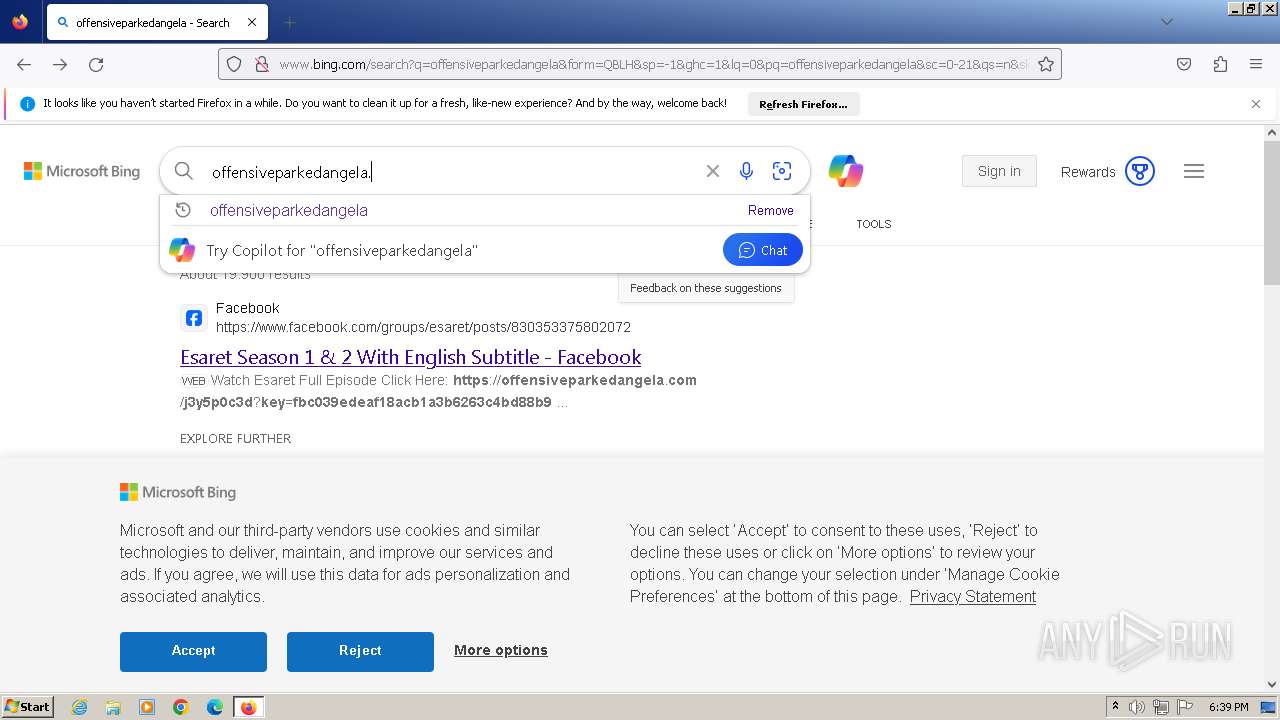Open the Windows Start menu
Viewport: 1280px width, 720px height.
pyautogui.click(x=28, y=707)
